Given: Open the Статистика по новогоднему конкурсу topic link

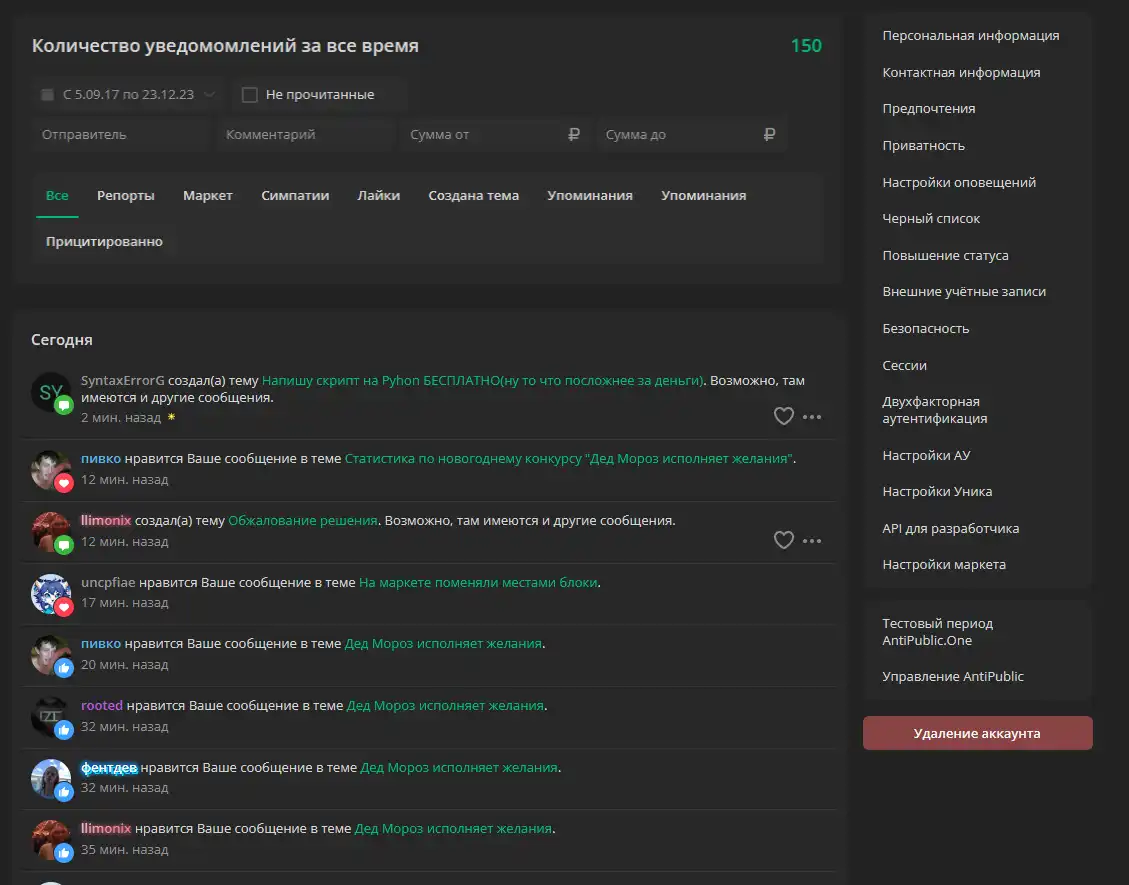Looking at the screenshot, I should click(x=569, y=458).
